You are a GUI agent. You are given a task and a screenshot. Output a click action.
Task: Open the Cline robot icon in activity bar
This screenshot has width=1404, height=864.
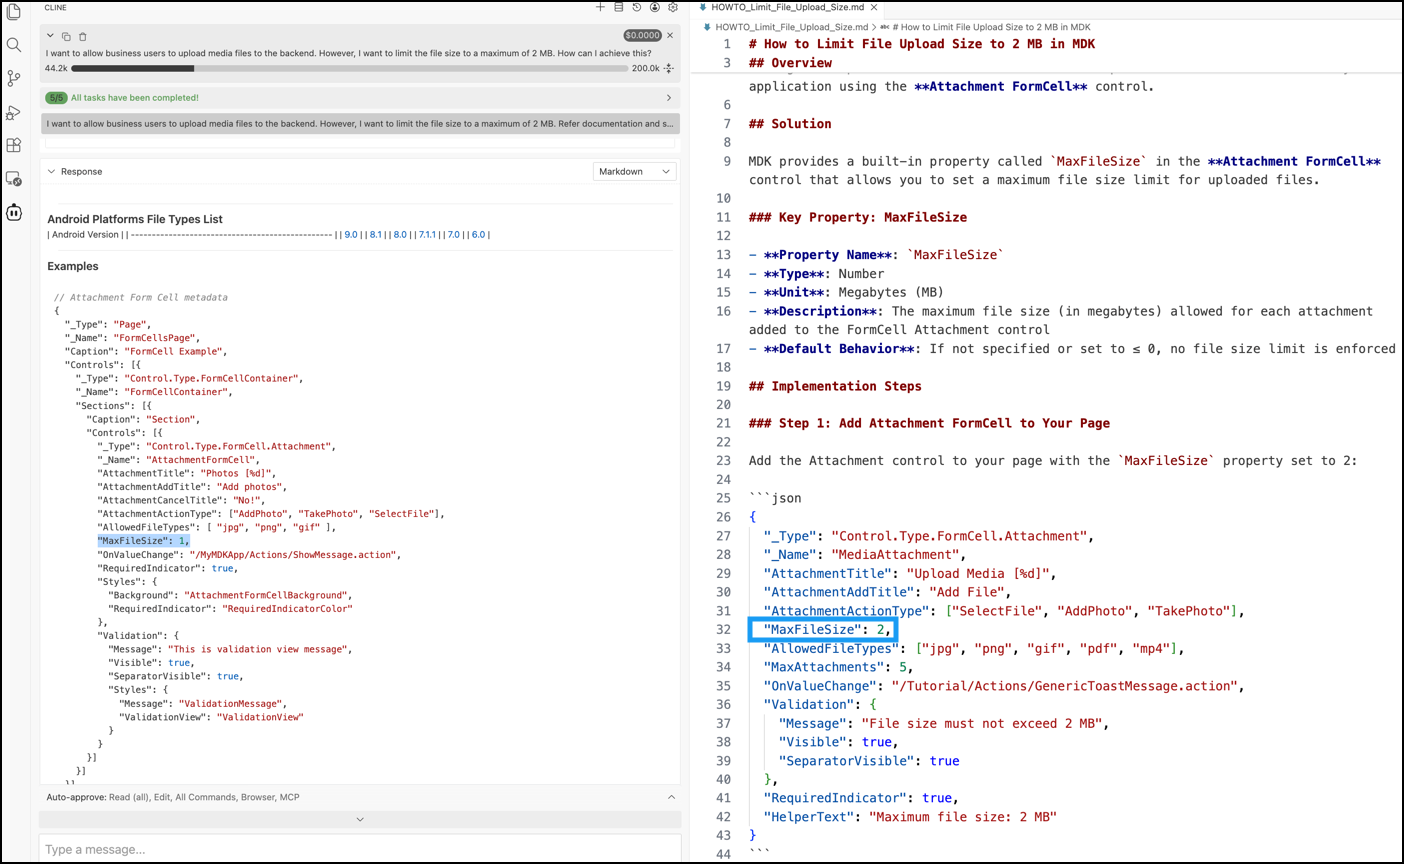pyautogui.click(x=14, y=212)
